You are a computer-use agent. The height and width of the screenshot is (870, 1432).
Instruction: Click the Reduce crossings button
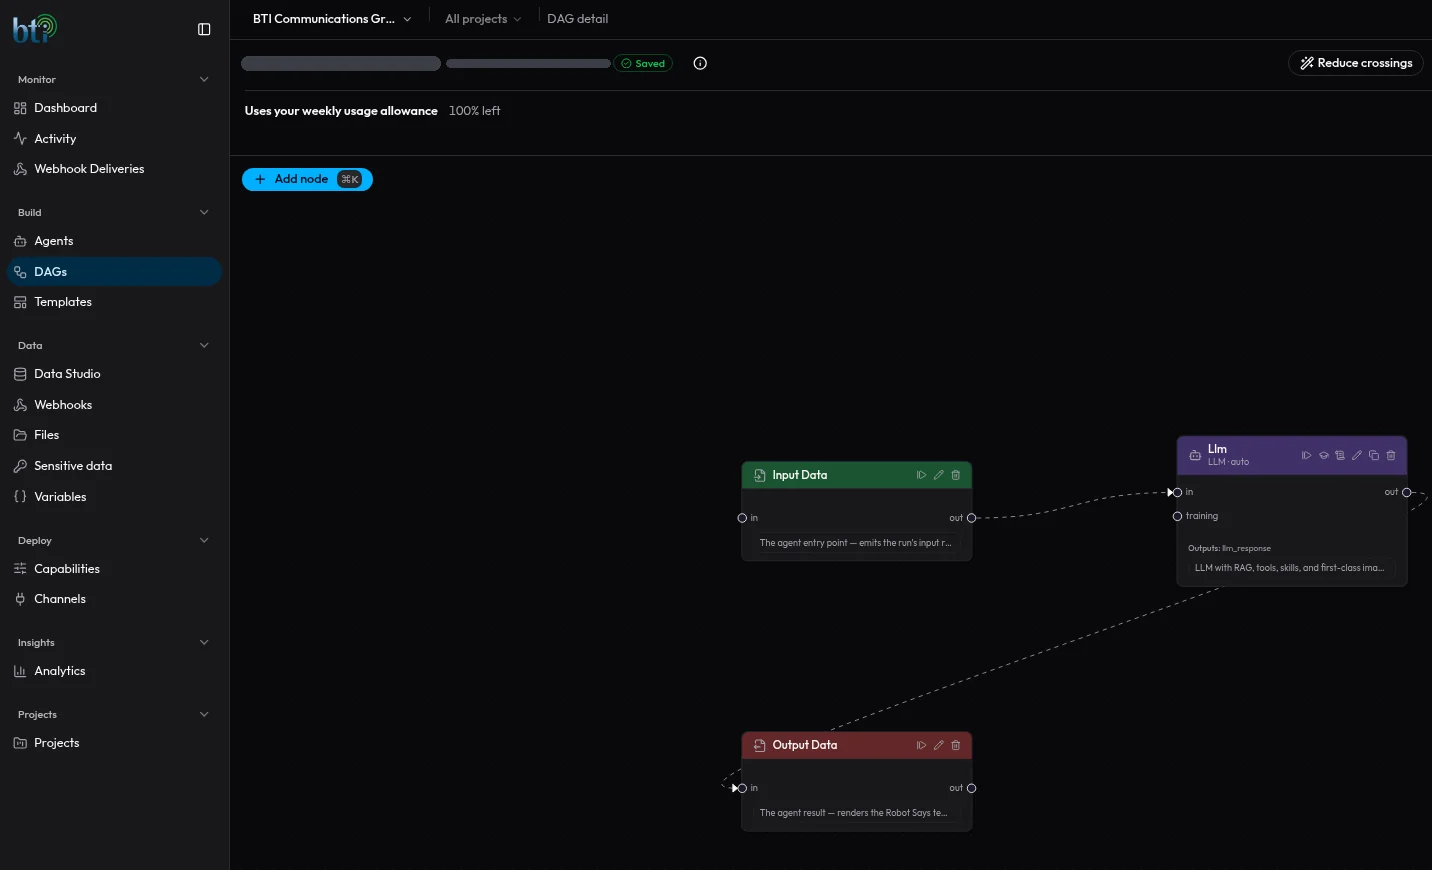1356,63
